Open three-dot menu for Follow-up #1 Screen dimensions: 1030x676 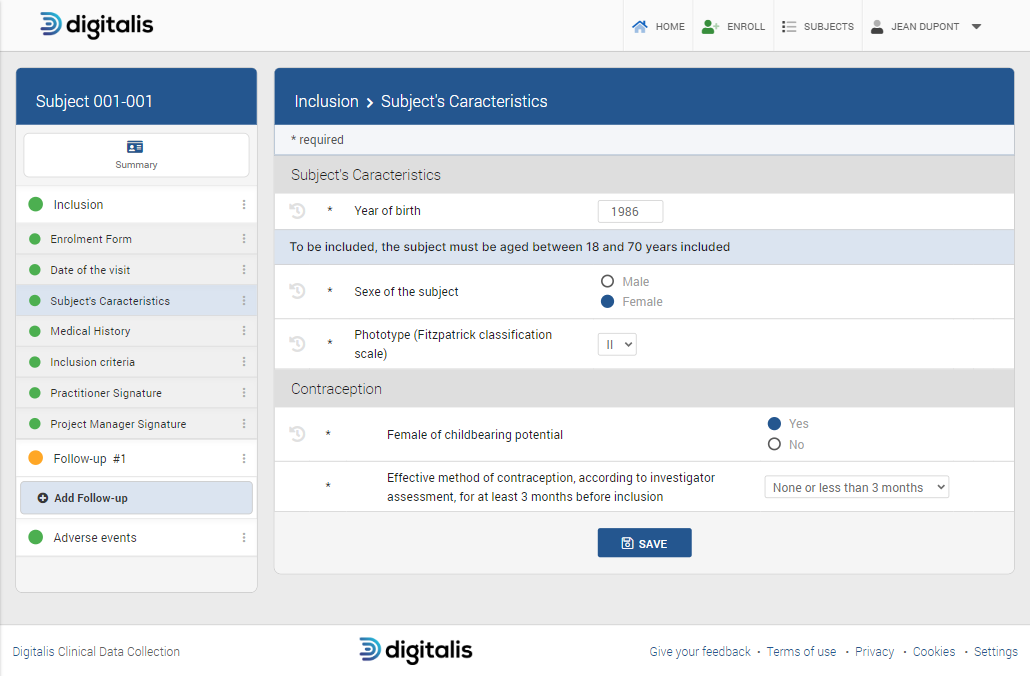pyautogui.click(x=243, y=459)
